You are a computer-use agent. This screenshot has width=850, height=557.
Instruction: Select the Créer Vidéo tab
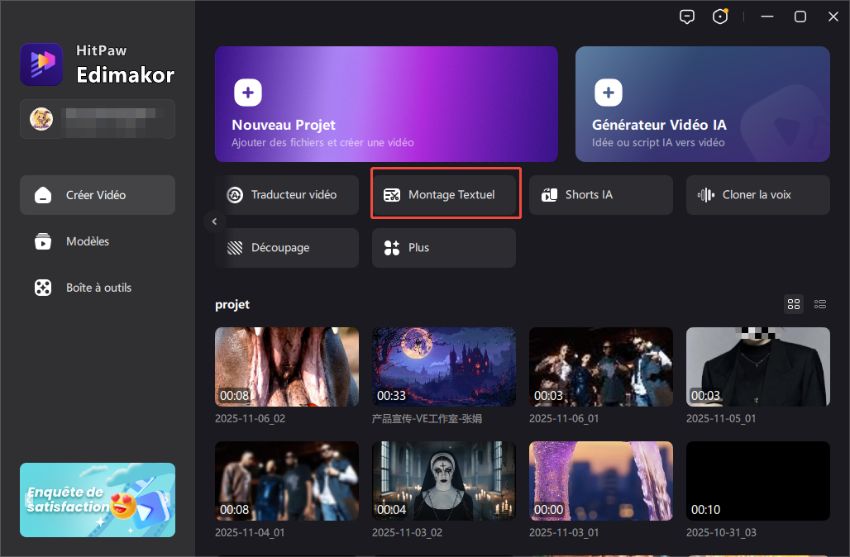coord(97,195)
